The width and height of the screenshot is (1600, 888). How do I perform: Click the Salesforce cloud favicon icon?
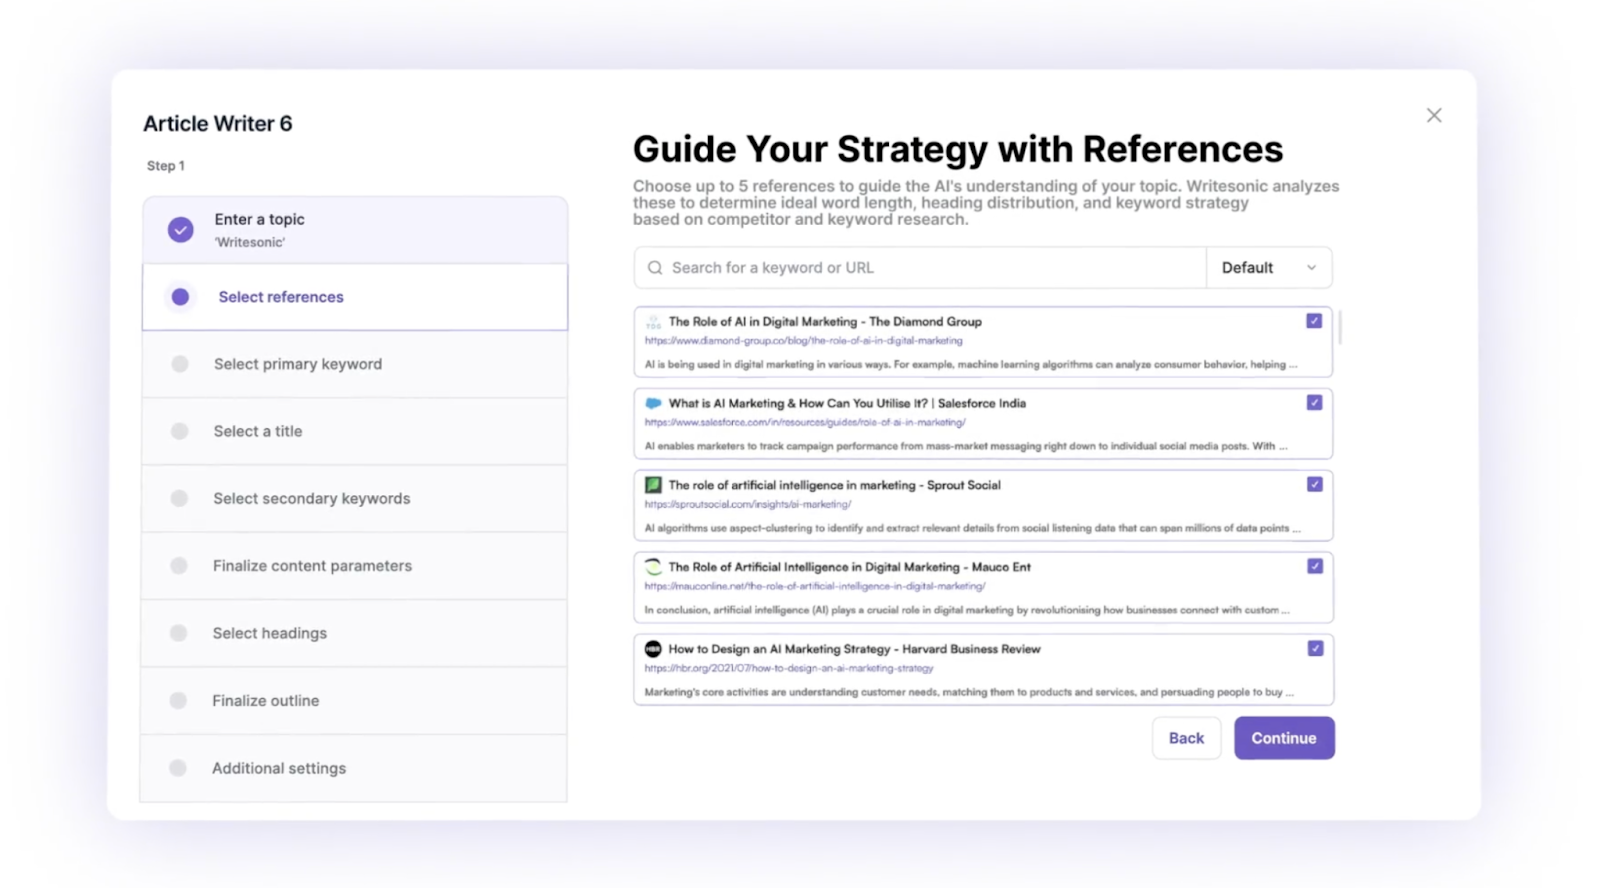tap(653, 403)
